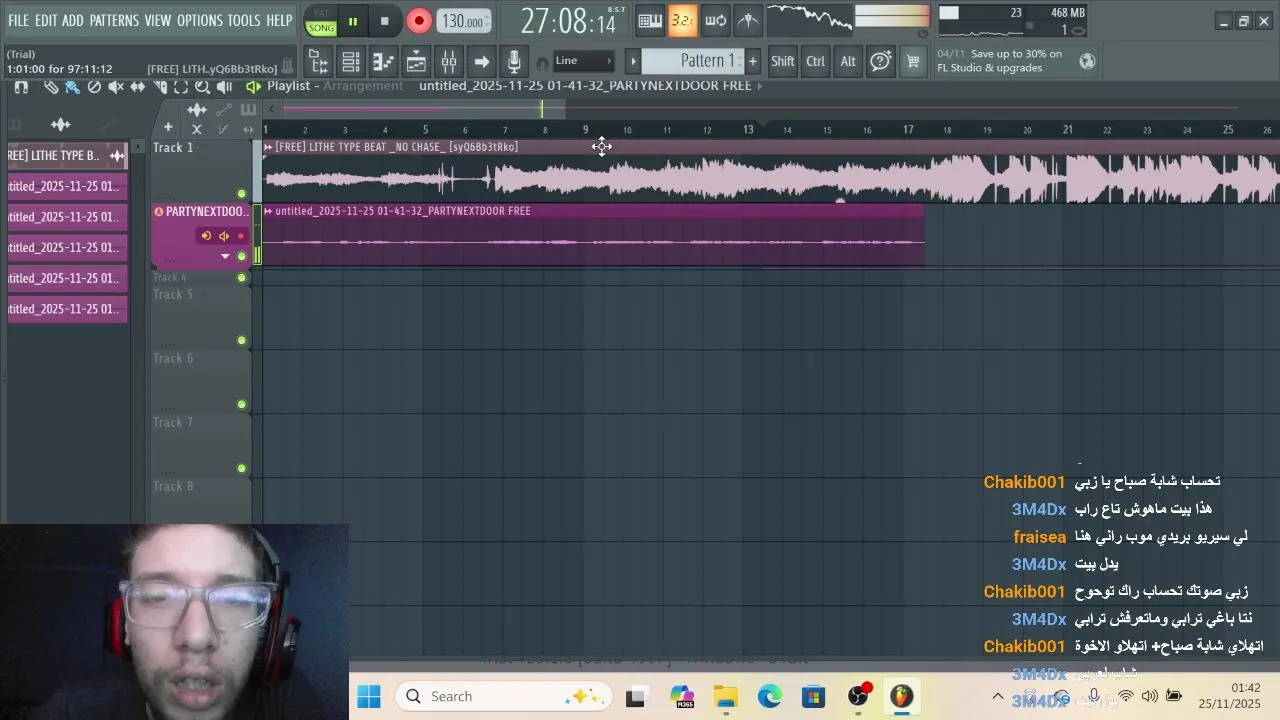The image size is (1280, 720).
Task: Click the Ctrl modifier button
Action: [816, 61]
